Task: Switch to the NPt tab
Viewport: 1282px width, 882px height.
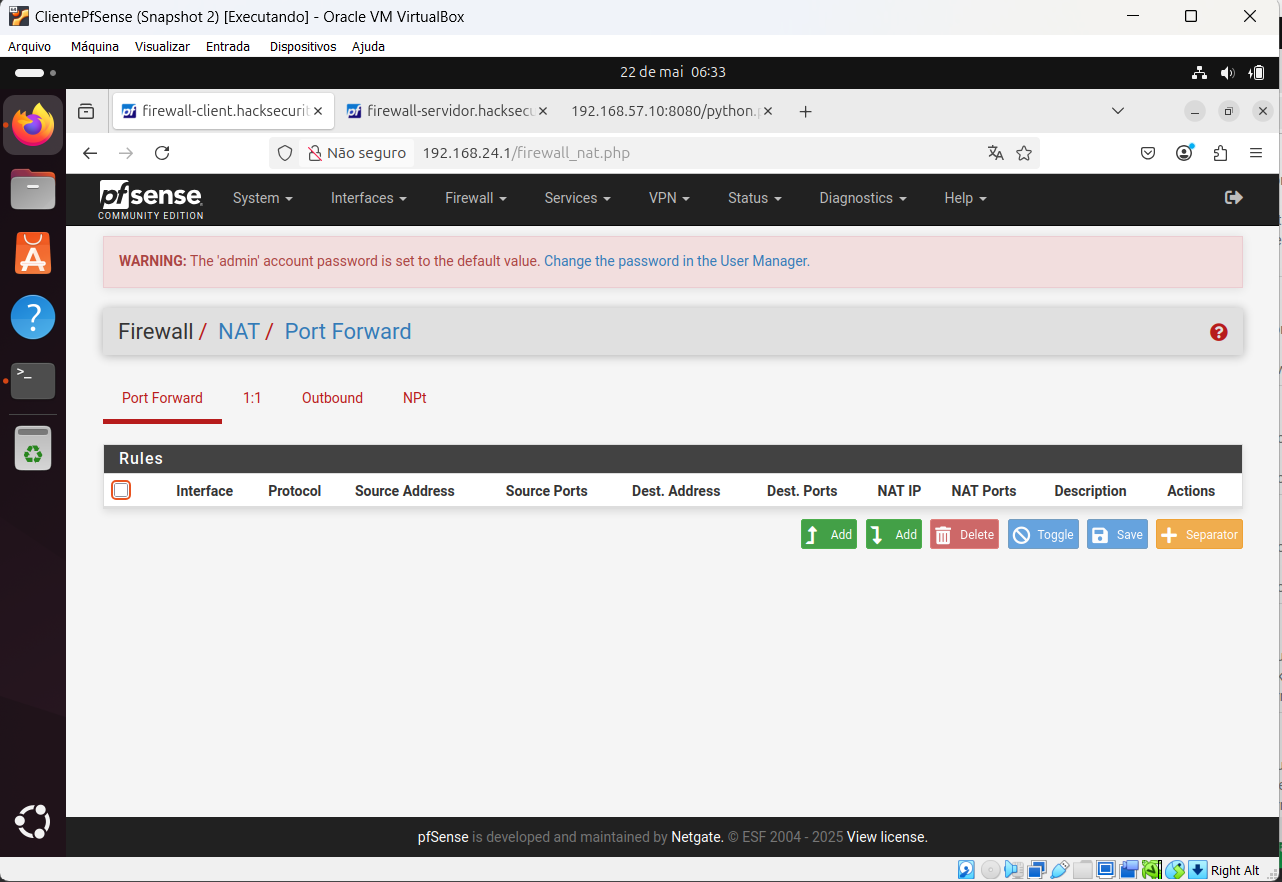Action: [x=414, y=398]
